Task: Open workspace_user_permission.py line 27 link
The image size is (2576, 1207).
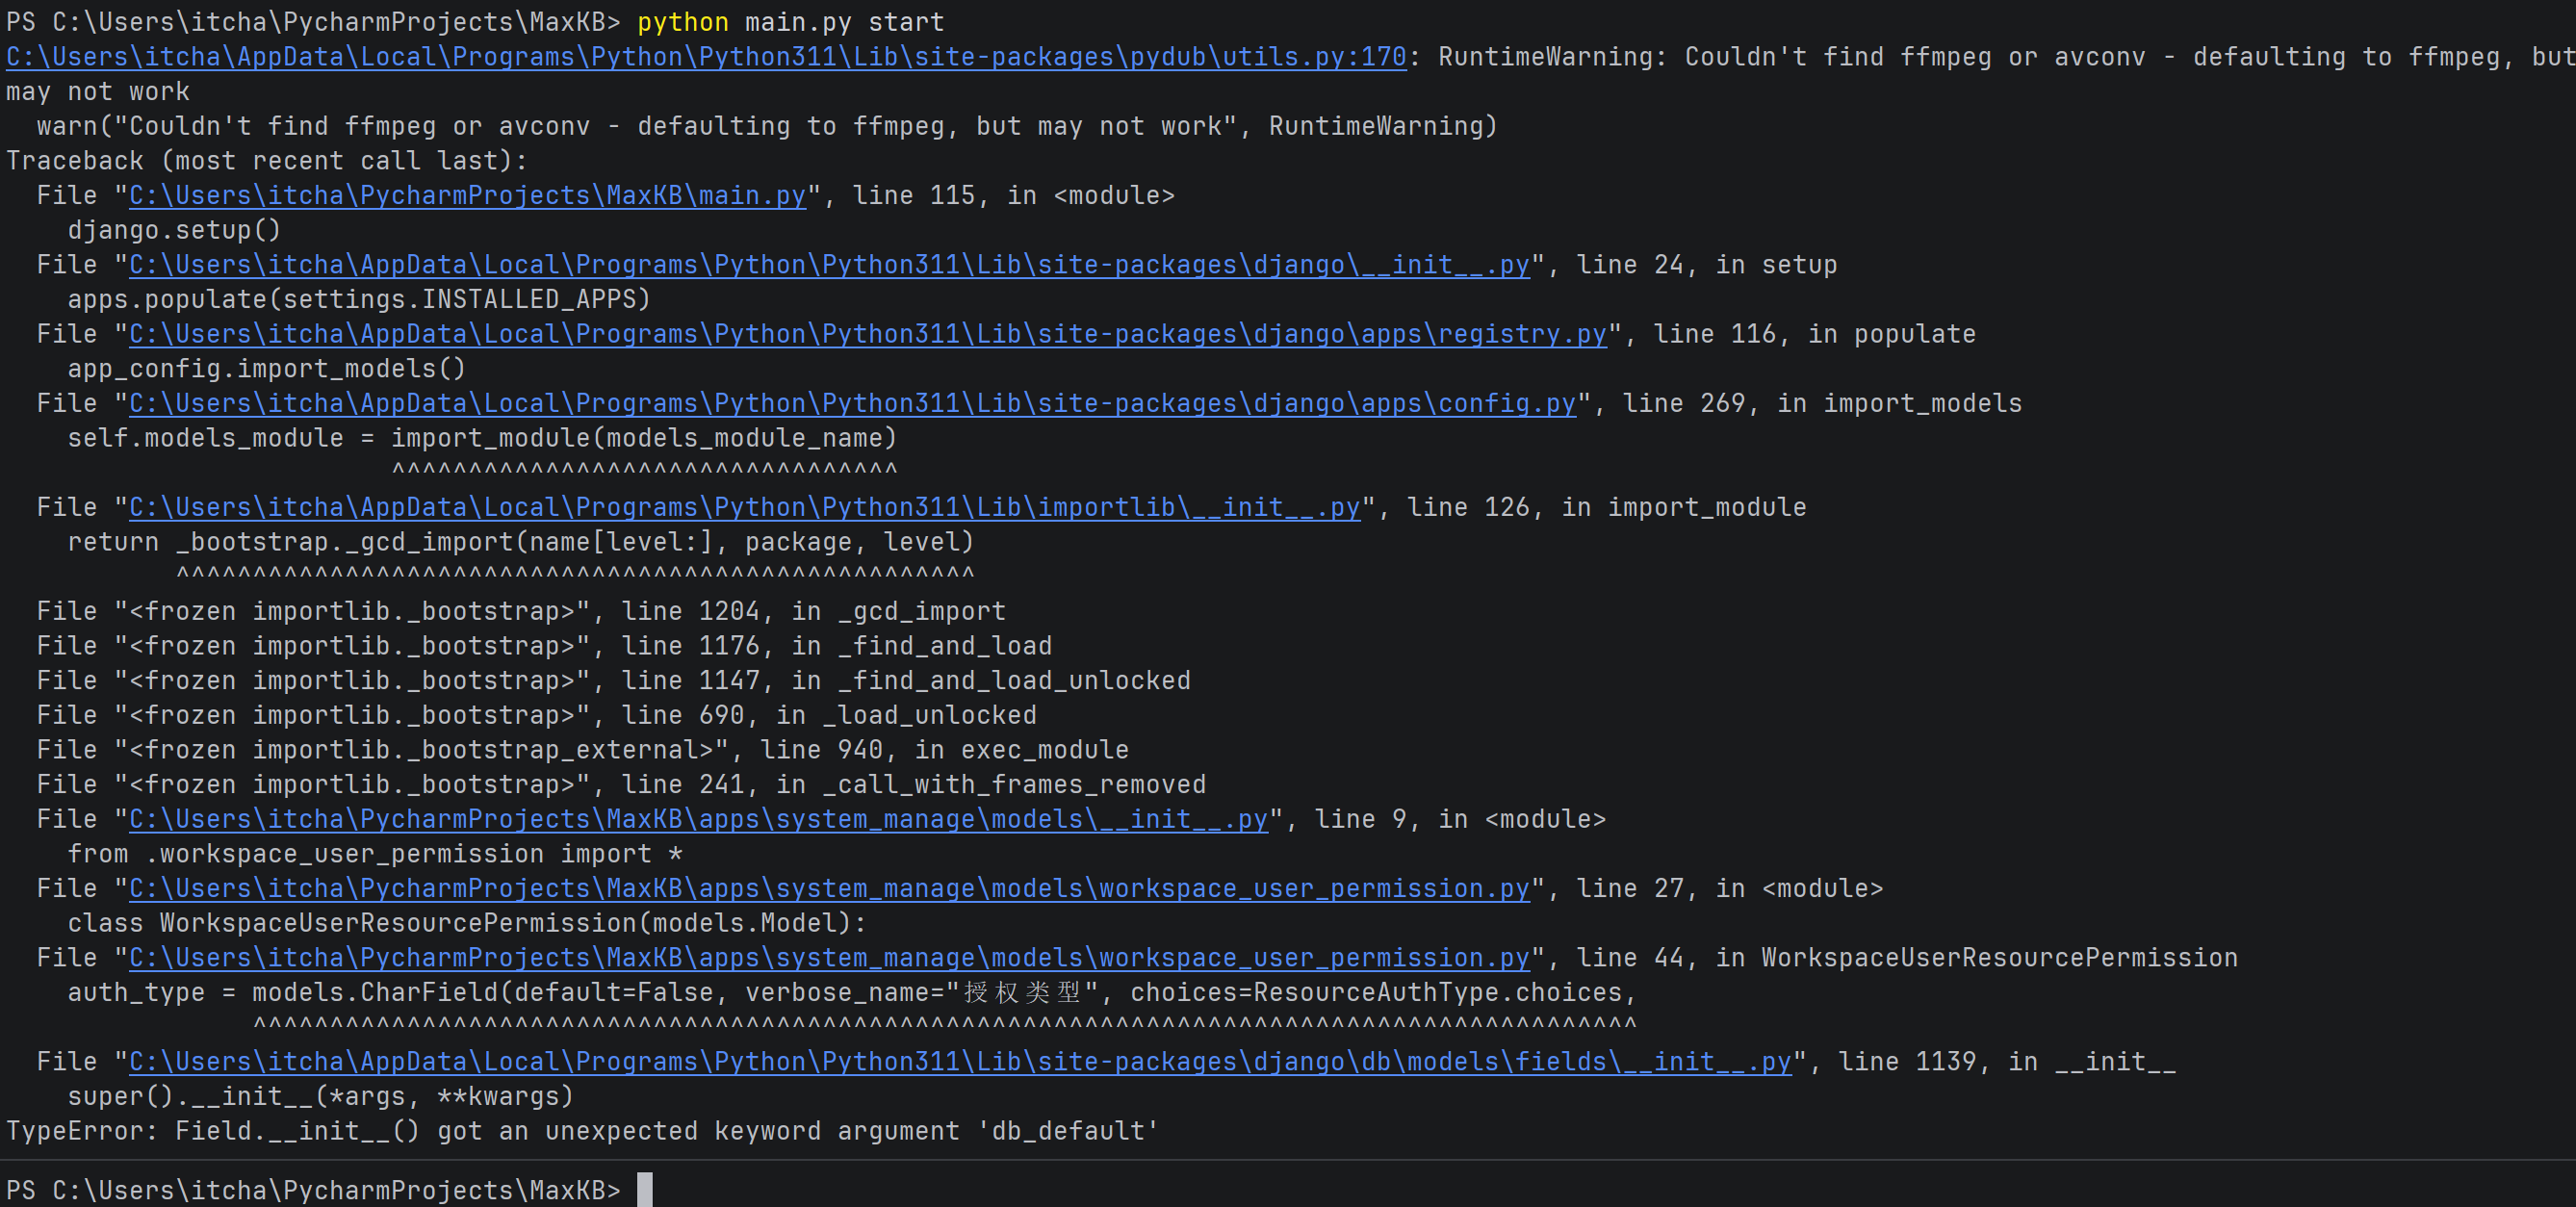Action: pos(829,888)
